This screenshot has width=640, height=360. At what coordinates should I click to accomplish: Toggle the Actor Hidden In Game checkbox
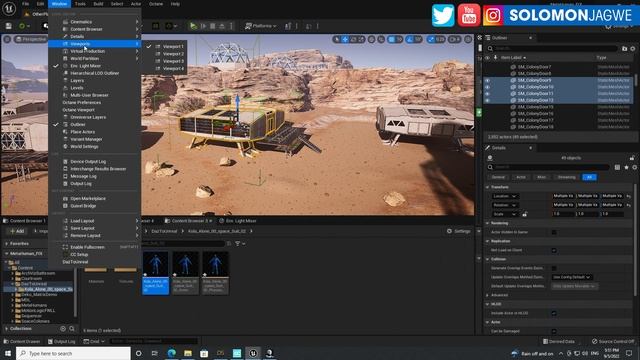(554, 232)
